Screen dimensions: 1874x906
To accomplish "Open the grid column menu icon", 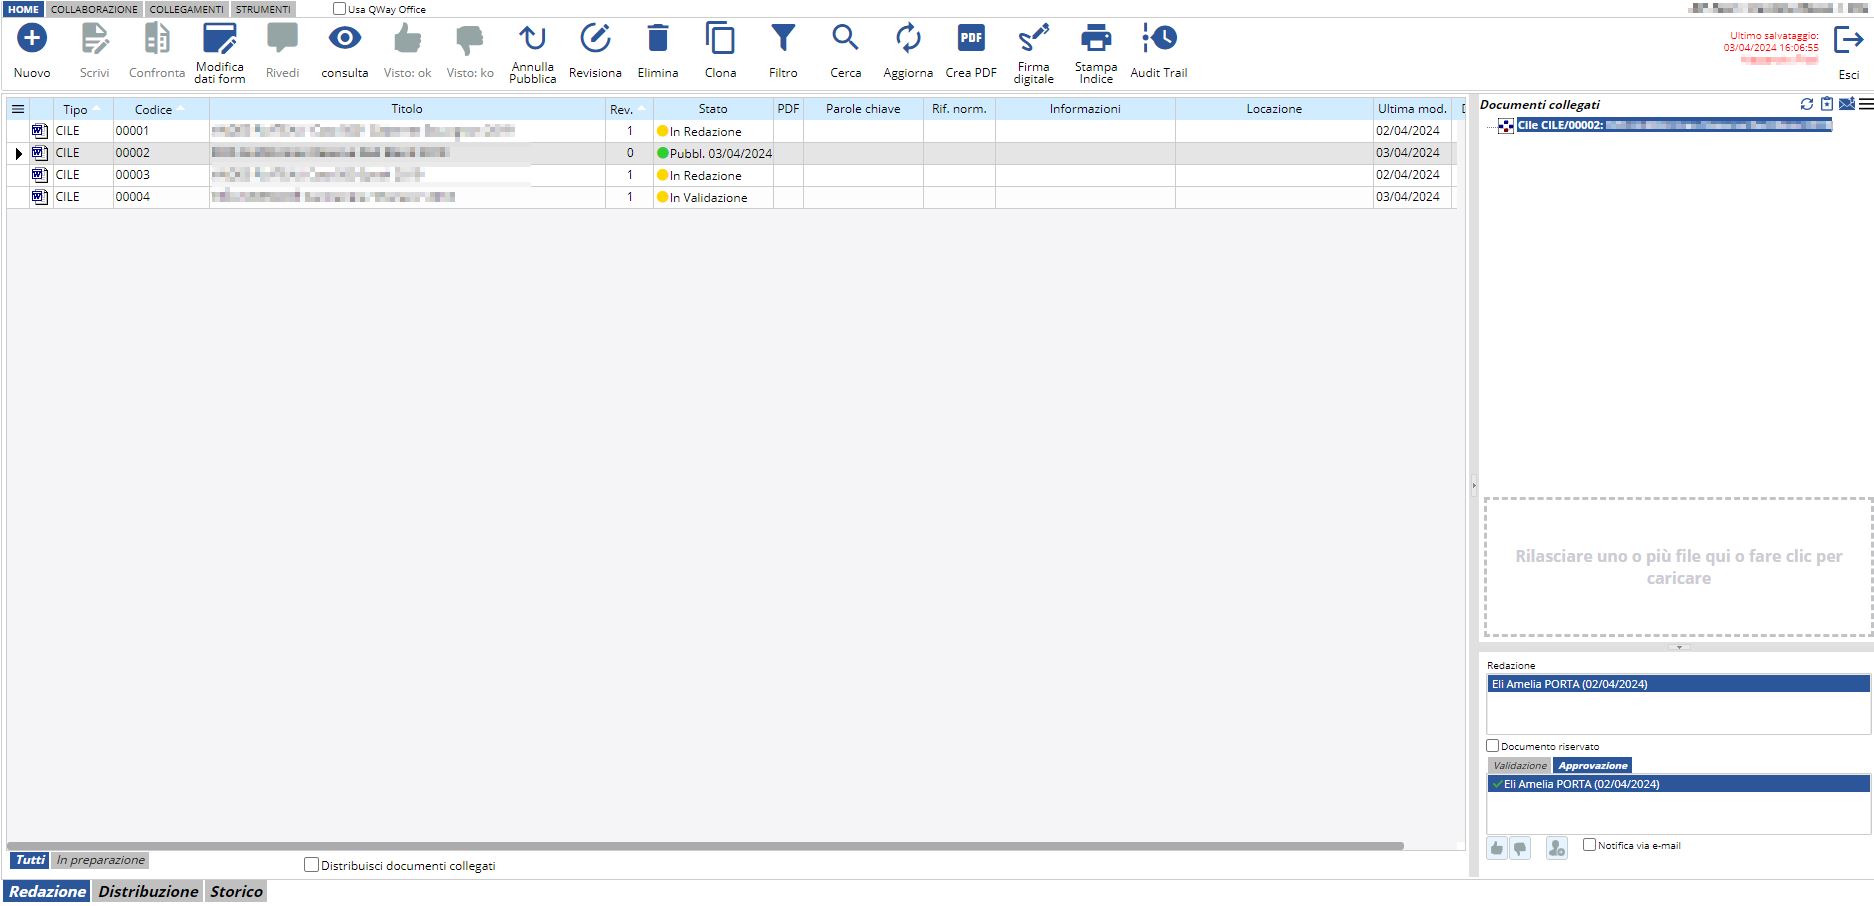I will (x=18, y=109).
